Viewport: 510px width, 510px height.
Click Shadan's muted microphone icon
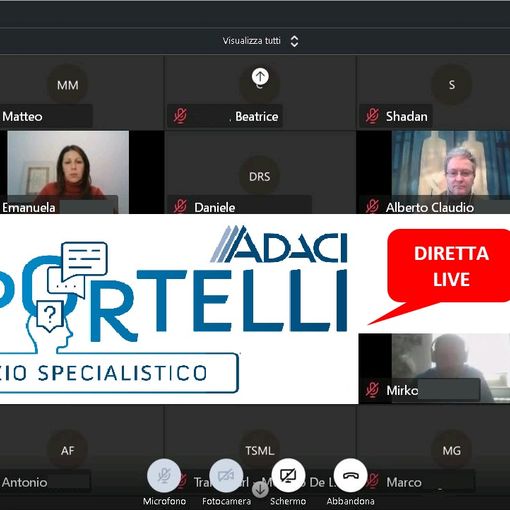pyautogui.click(x=372, y=116)
